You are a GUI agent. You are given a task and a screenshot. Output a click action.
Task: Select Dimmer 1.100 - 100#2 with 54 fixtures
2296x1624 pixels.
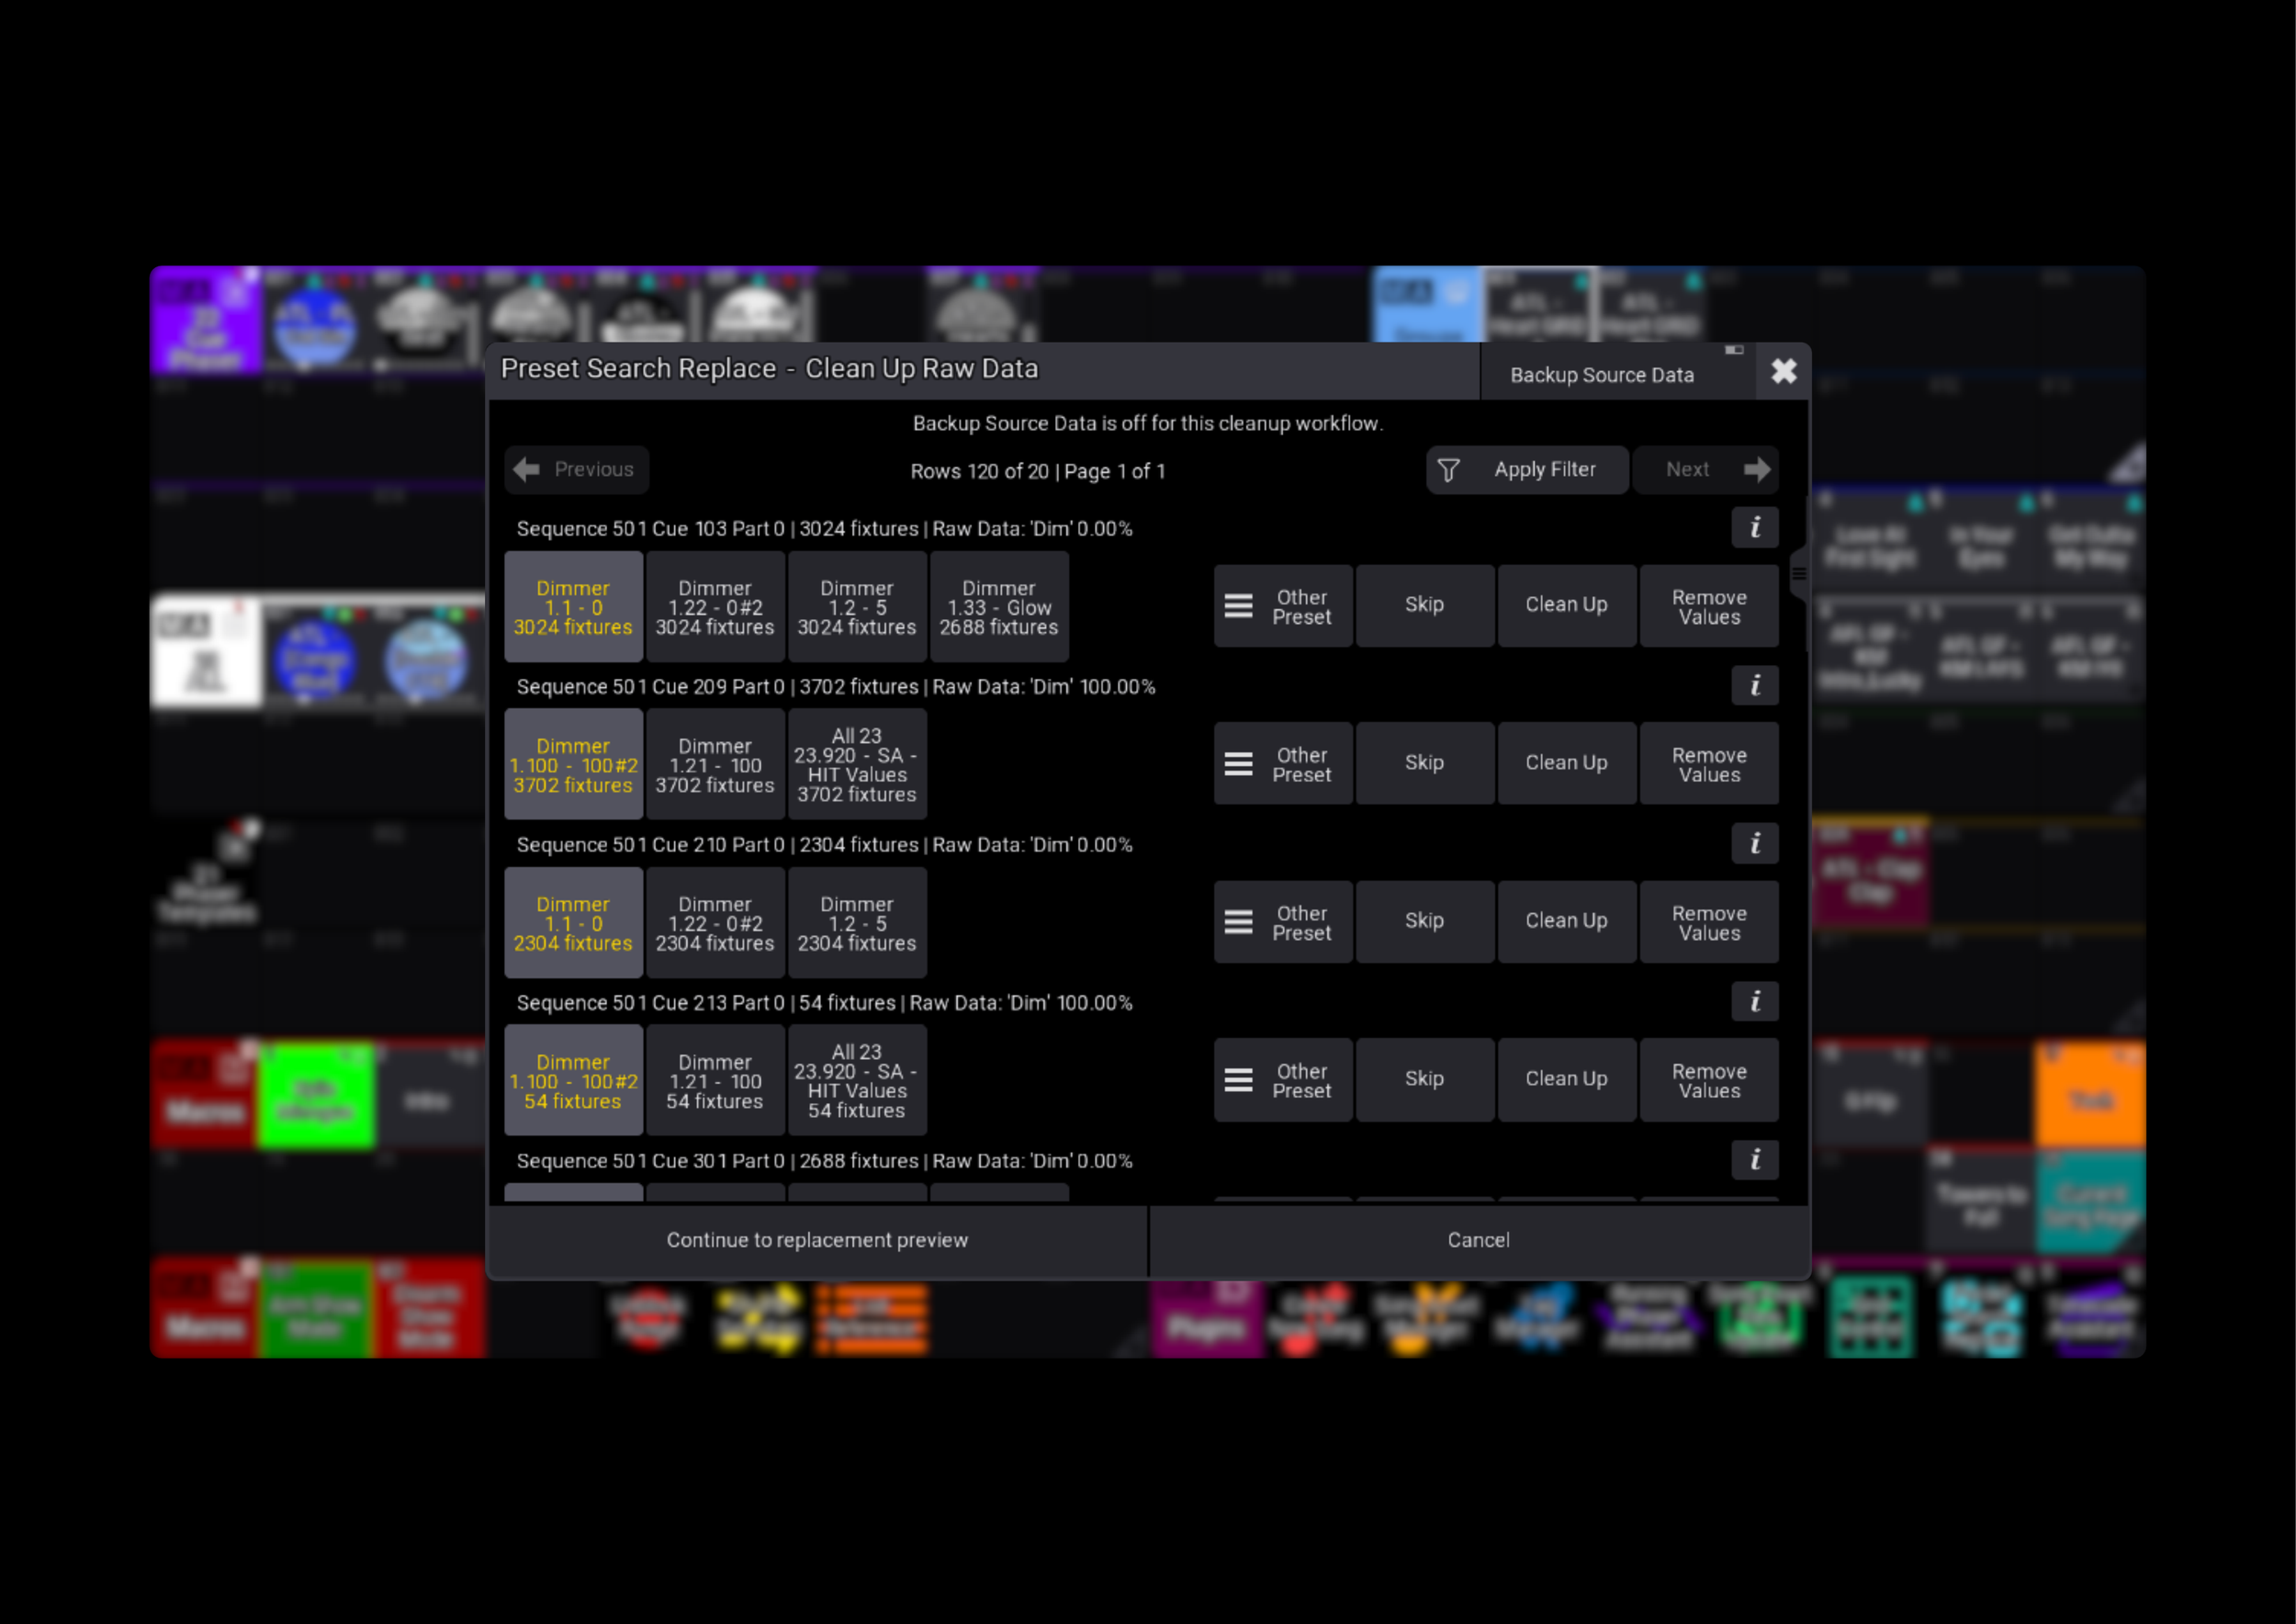point(573,1081)
